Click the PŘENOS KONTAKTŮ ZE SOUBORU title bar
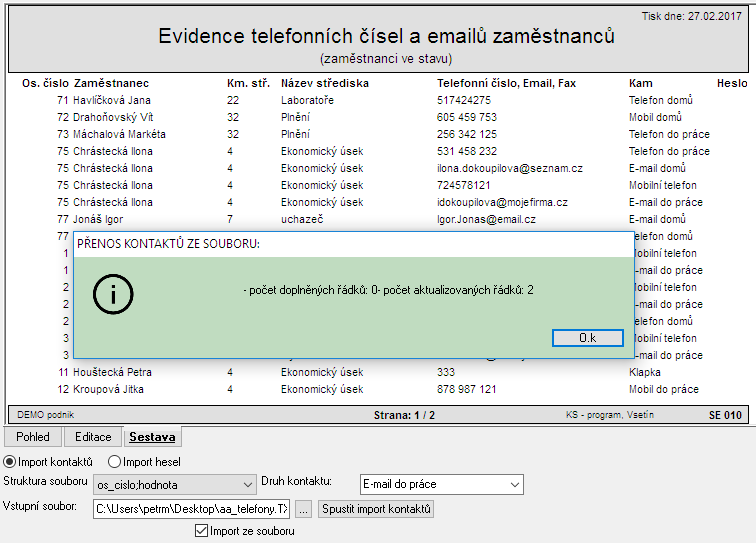Image resolution: width=756 pixels, height=543 pixels. 353,244
